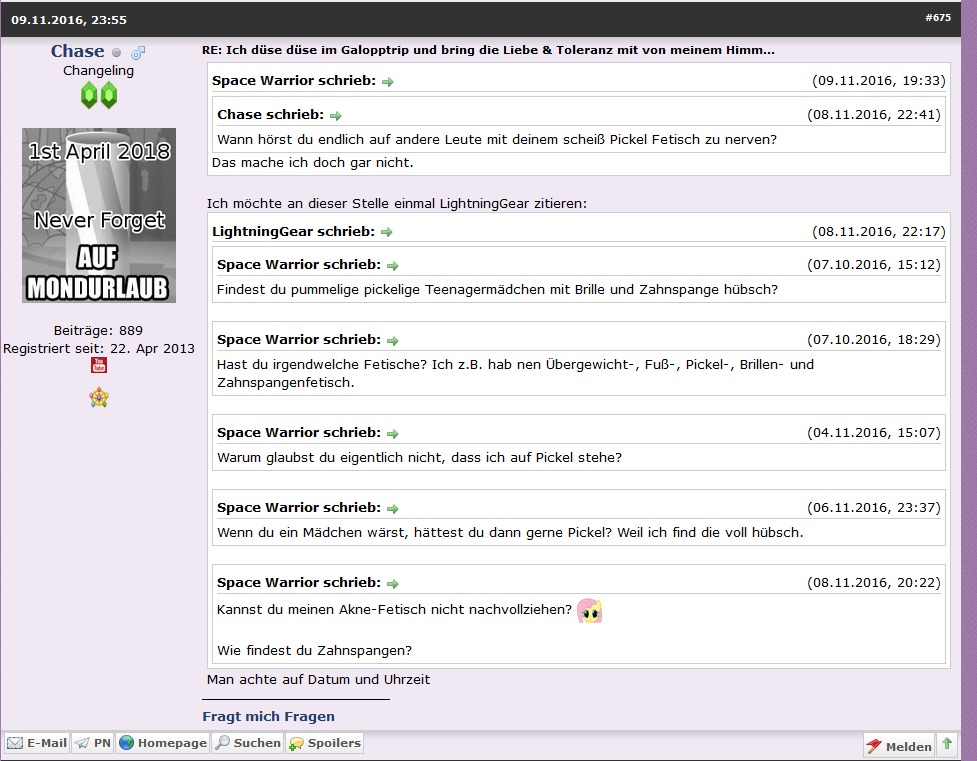Click the second green gem rank icon

click(109, 95)
